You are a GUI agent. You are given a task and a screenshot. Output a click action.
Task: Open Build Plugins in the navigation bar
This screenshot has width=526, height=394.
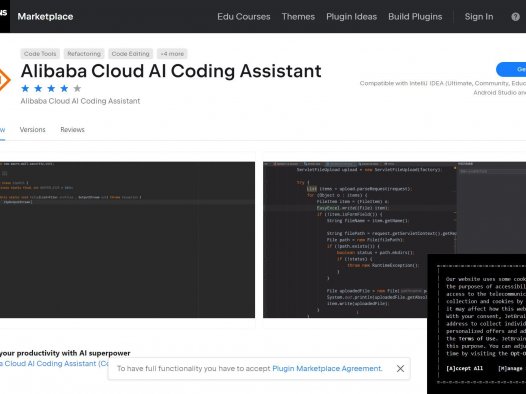pos(415,16)
